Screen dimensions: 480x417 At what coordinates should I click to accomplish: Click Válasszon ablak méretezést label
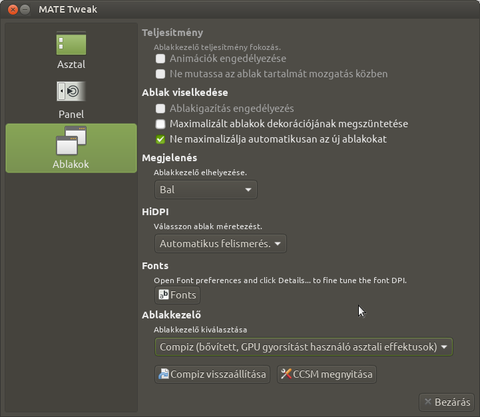208,227
